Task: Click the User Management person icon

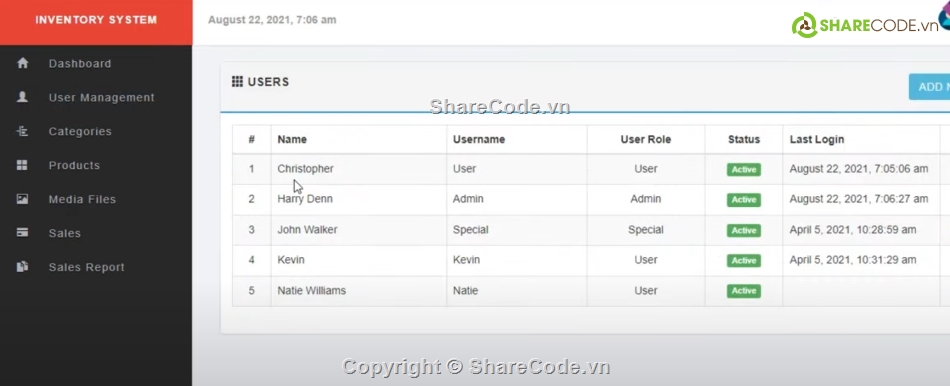Action: click(x=22, y=97)
